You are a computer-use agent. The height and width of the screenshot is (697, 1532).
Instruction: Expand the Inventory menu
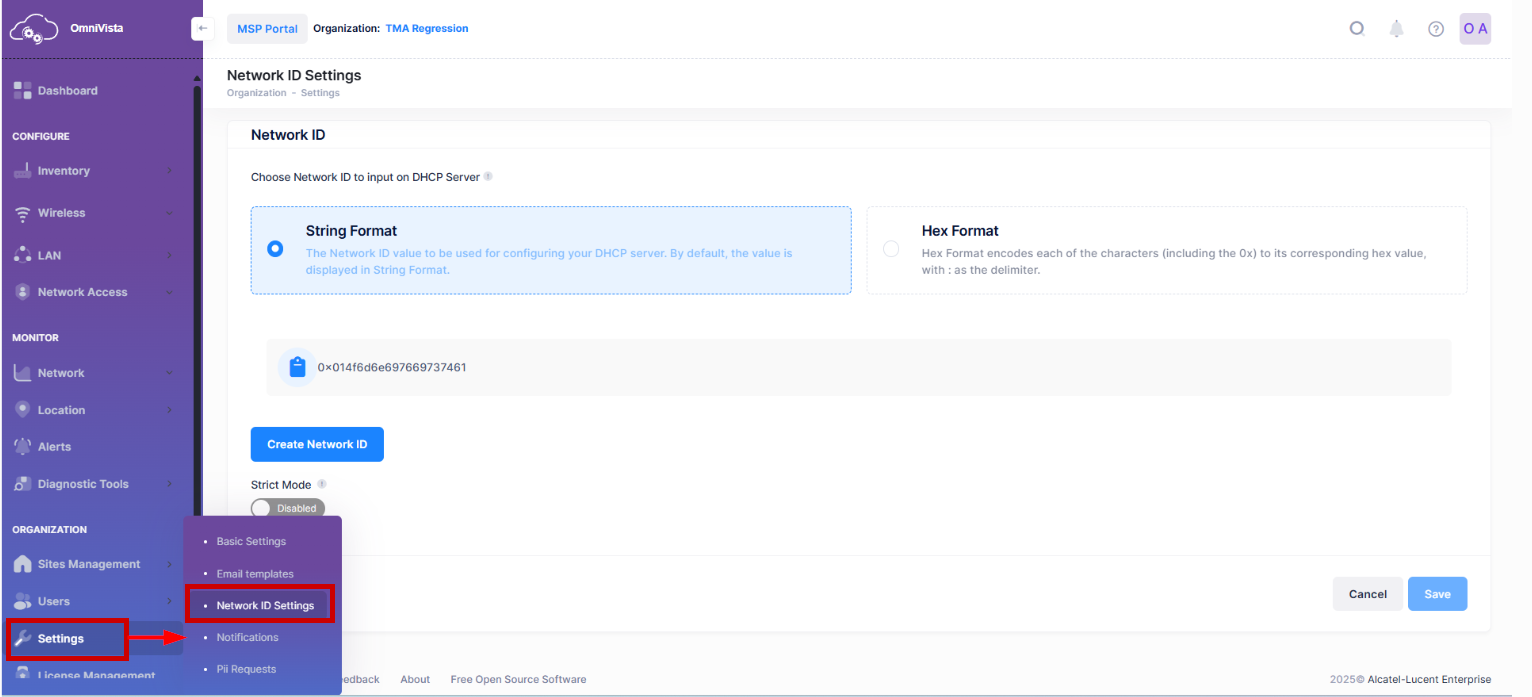(x=62, y=170)
